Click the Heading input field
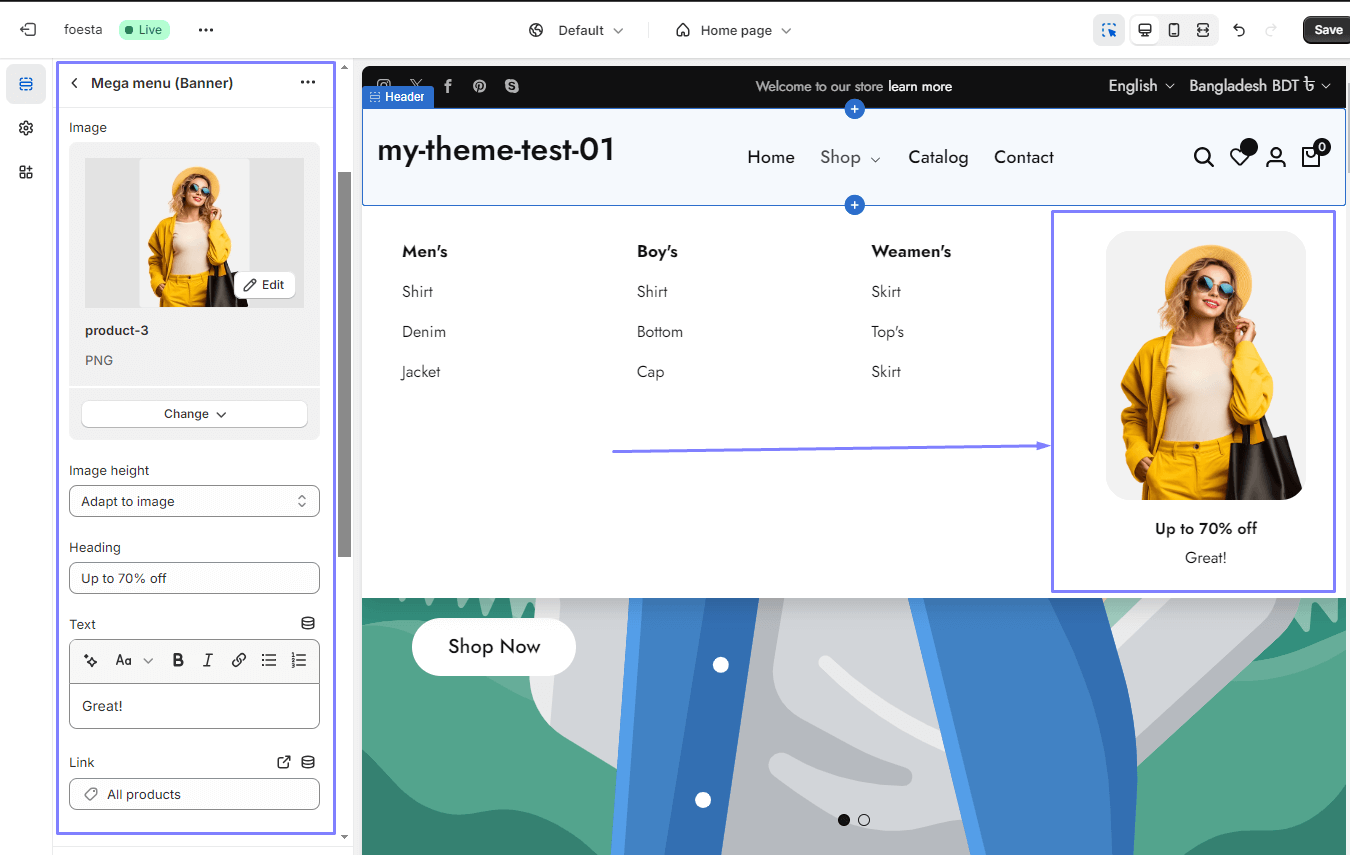Viewport: 1350px width, 855px height. point(194,578)
